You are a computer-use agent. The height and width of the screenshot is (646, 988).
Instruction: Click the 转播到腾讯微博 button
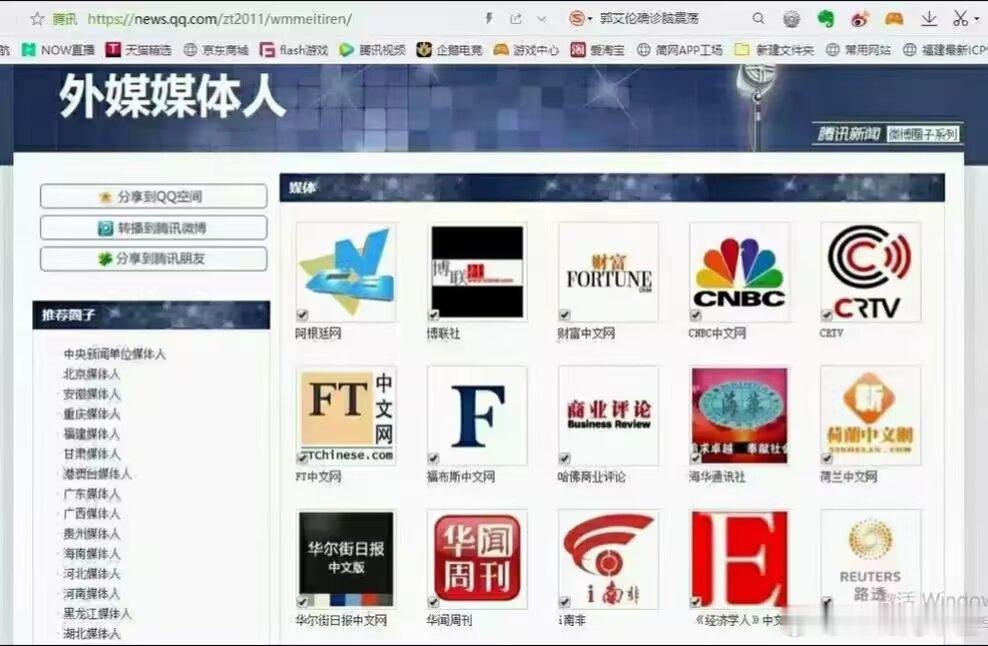click(x=154, y=228)
